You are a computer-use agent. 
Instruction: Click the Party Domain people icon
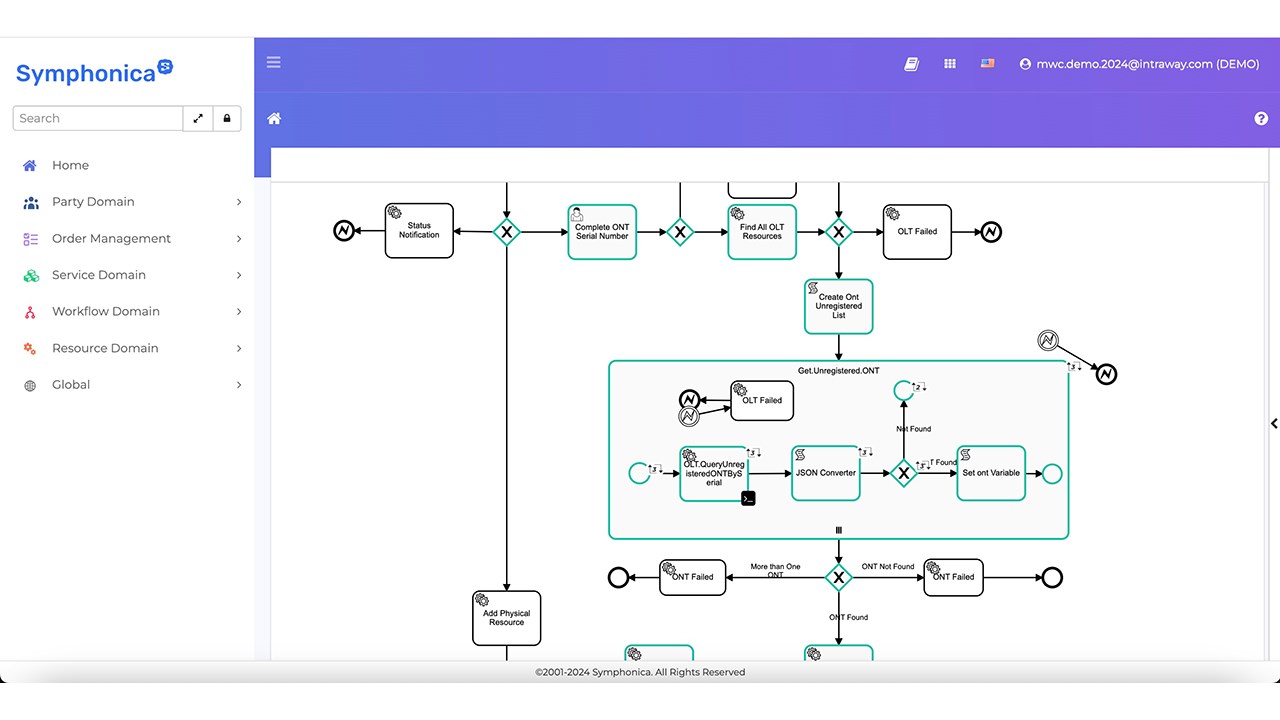pyautogui.click(x=30, y=202)
